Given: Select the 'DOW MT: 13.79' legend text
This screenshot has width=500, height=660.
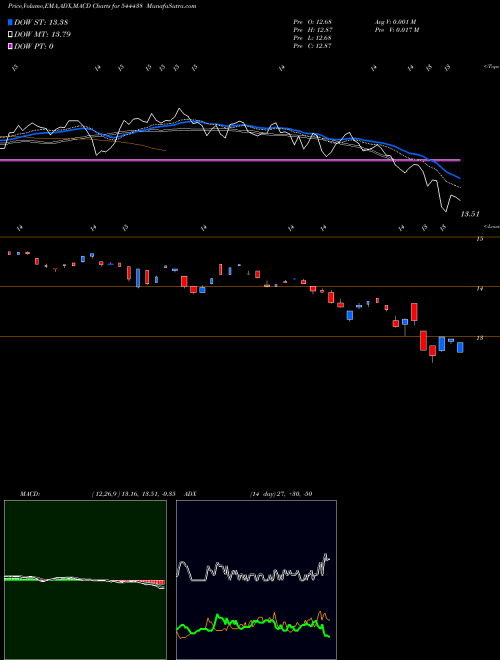Looking at the screenshot, I should [42, 35].
